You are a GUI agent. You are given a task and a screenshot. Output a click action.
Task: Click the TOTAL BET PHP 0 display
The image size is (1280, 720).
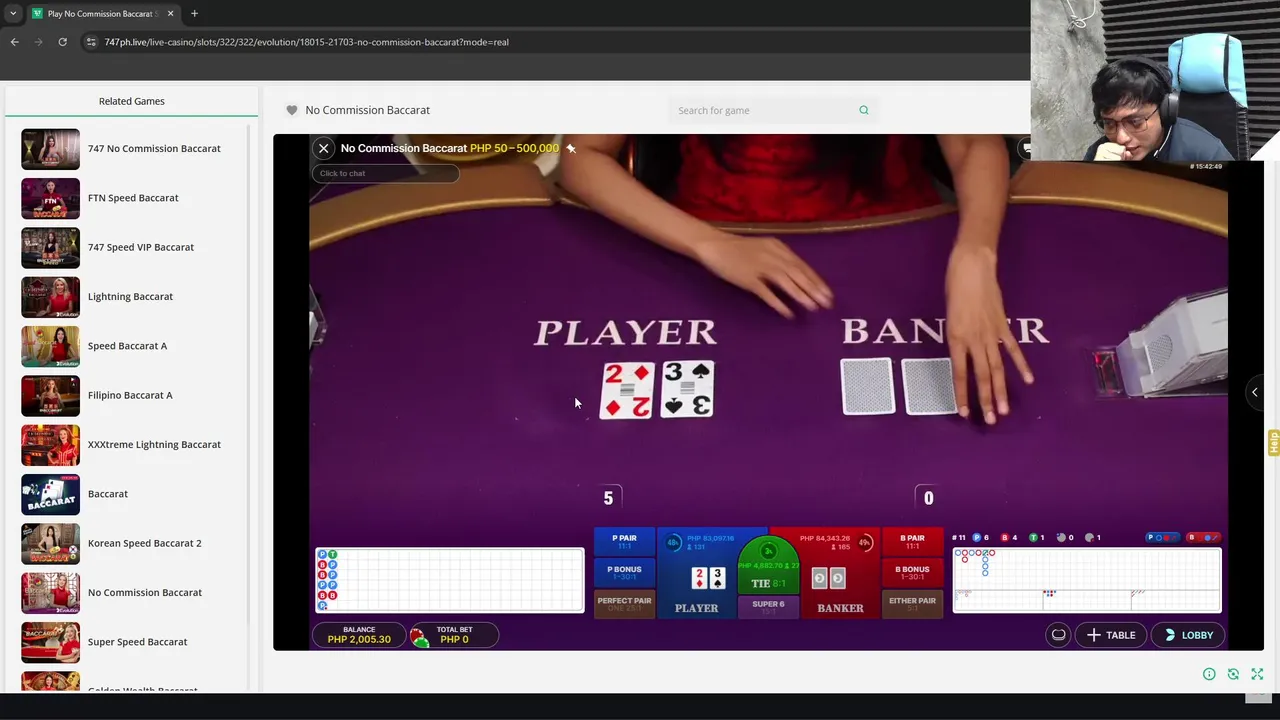[x=454, y=635]
